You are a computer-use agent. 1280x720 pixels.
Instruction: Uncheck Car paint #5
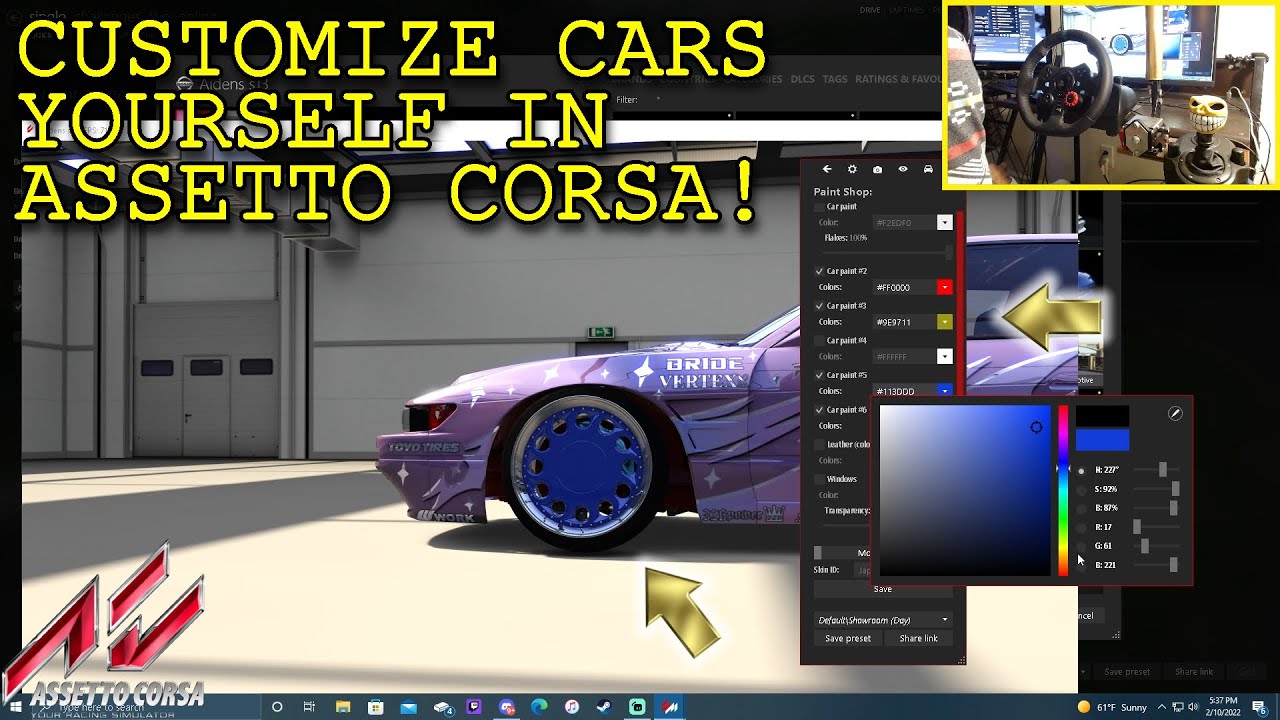tap(820, 375)
